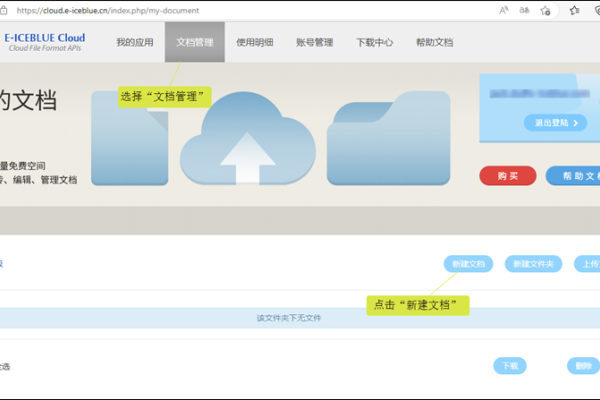The width and height of the screenshot is (600, 400).
Task: Click the folder illustration in banner
Action: click(x=388, y=138)
